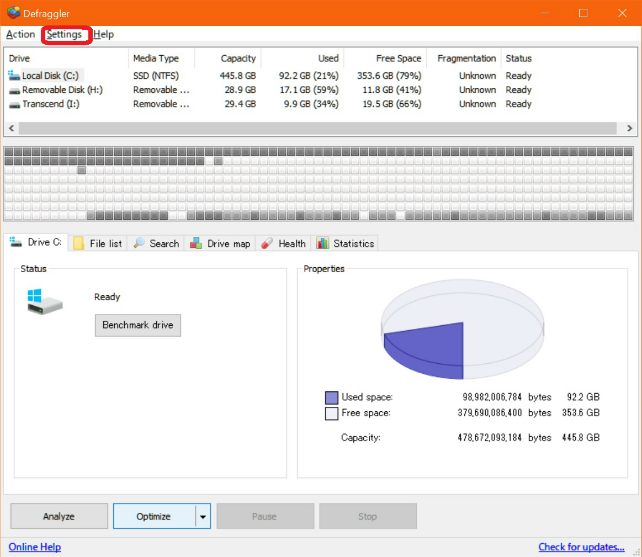This screenshot has width=642, height=557.
Task: Sort by the Drive column header
Action: click(x=66, y=58)
